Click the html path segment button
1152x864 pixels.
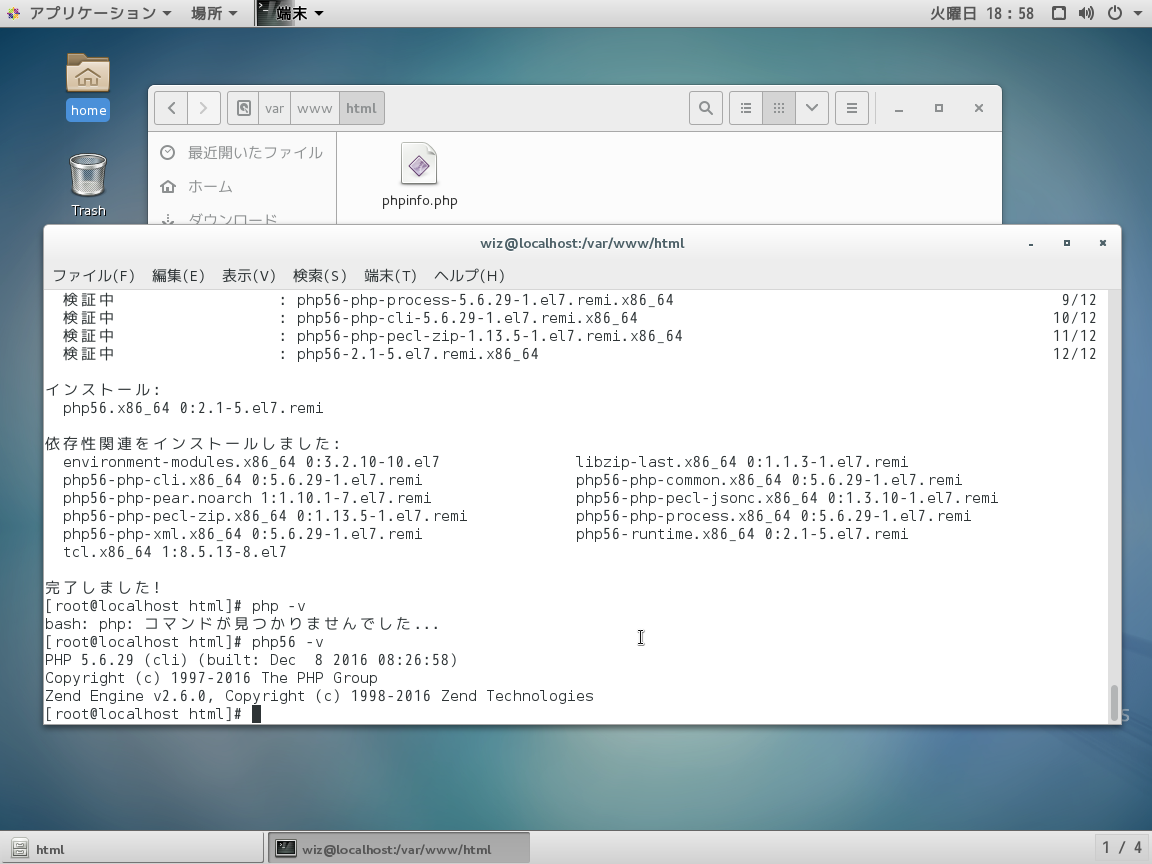361,108
